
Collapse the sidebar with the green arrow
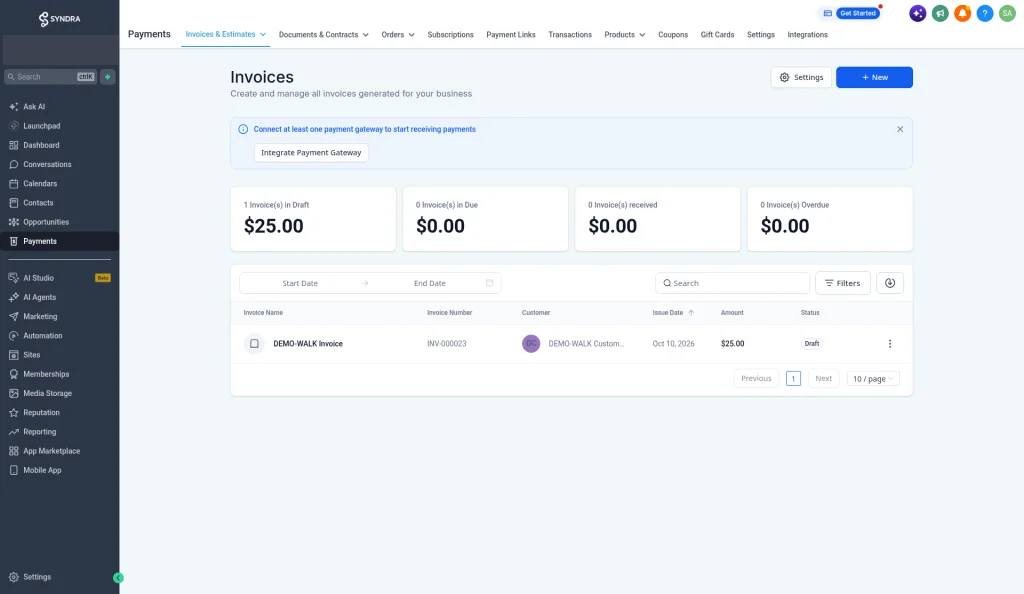118,578
